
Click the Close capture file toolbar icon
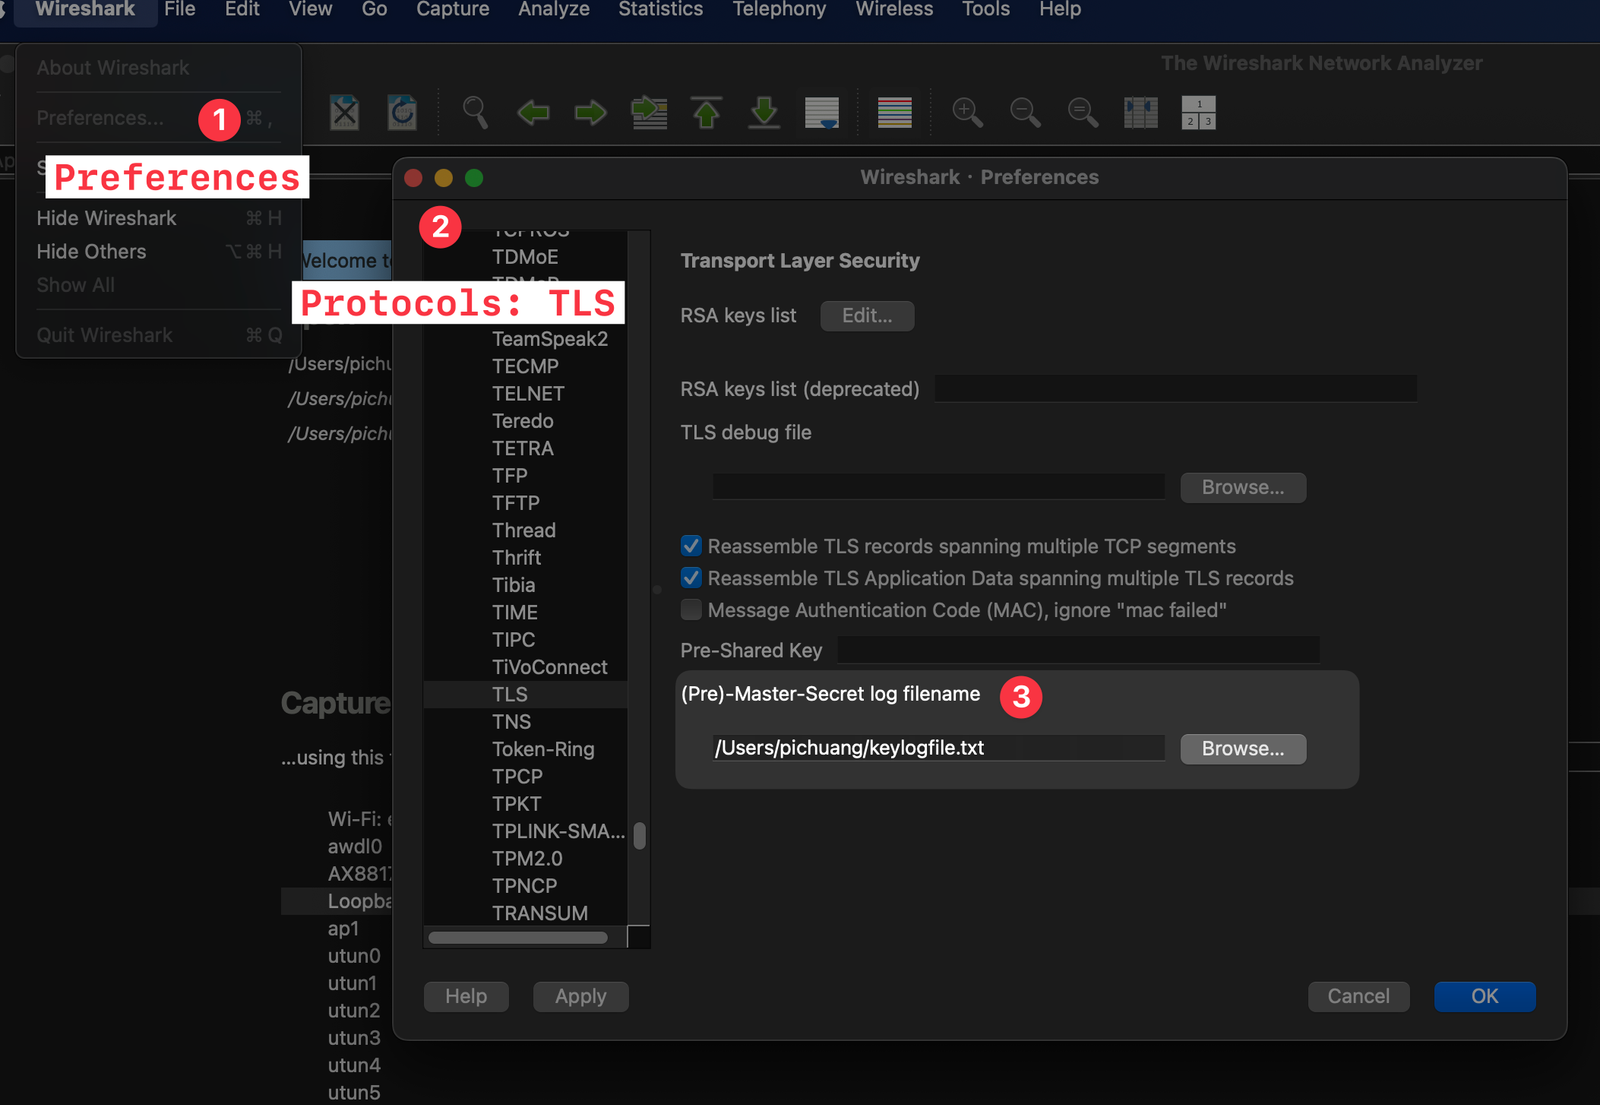click(344, 113)
